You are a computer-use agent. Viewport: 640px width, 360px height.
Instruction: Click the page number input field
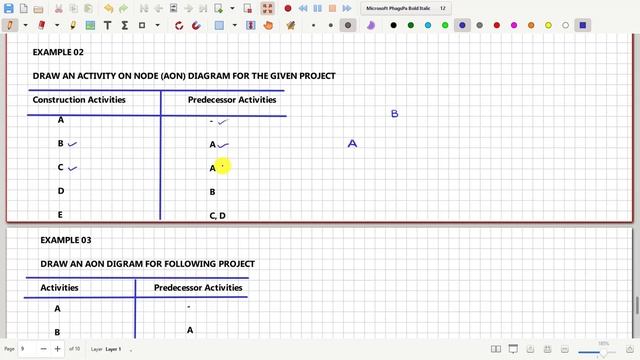[x=27, y=349]
